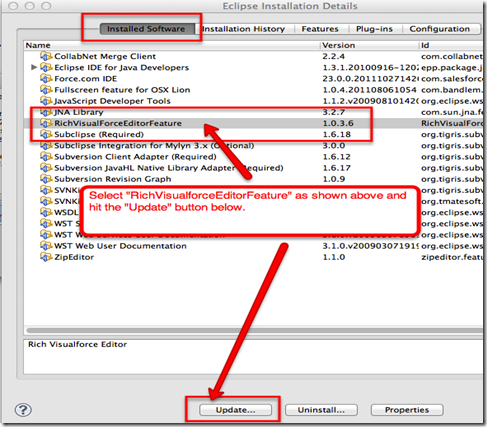487x427 pixels.
Task: Click the ZipEditor feature icon
Action: 46,257
